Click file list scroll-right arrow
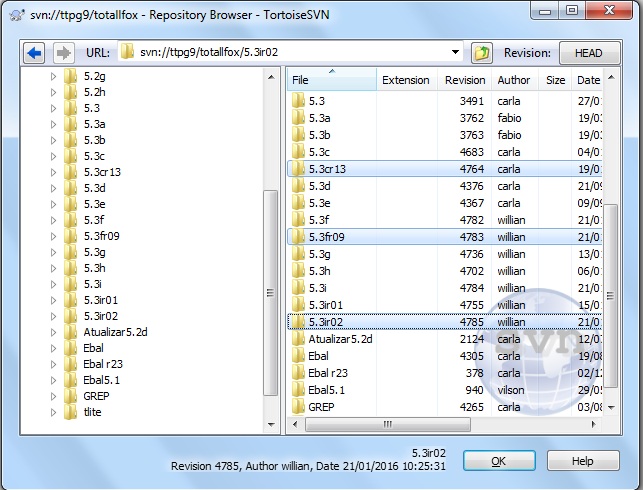This screenshot has width=643, height=490. [593, 424]
